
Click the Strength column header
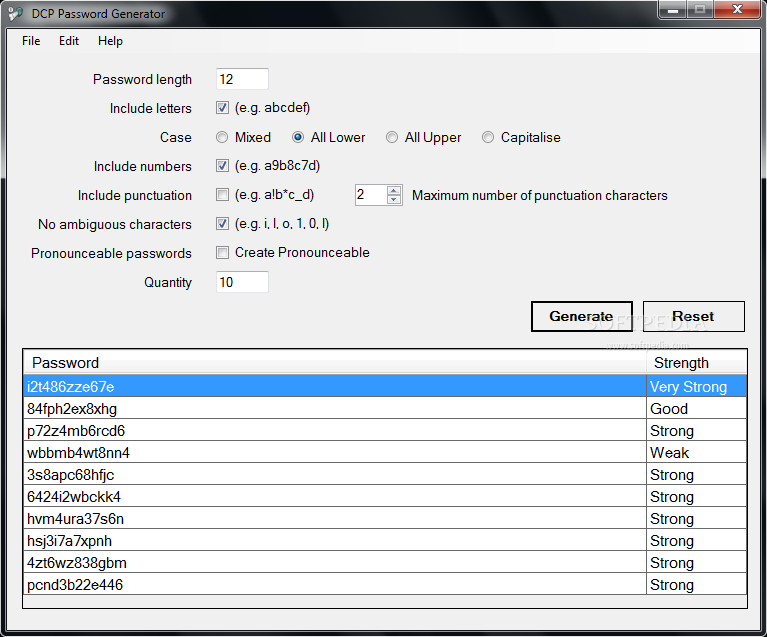(x=697, y=363)
